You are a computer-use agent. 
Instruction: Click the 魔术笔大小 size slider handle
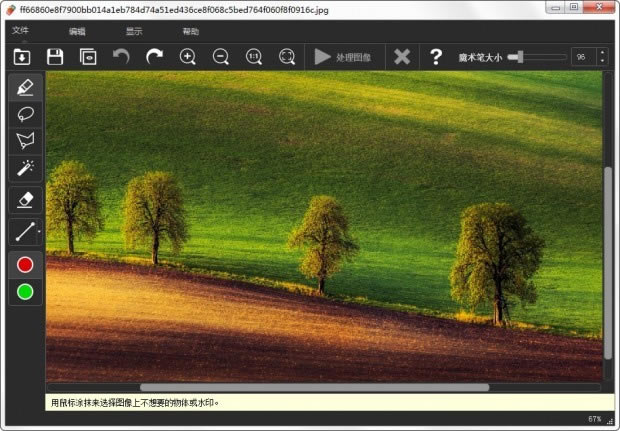click(520, 57)
